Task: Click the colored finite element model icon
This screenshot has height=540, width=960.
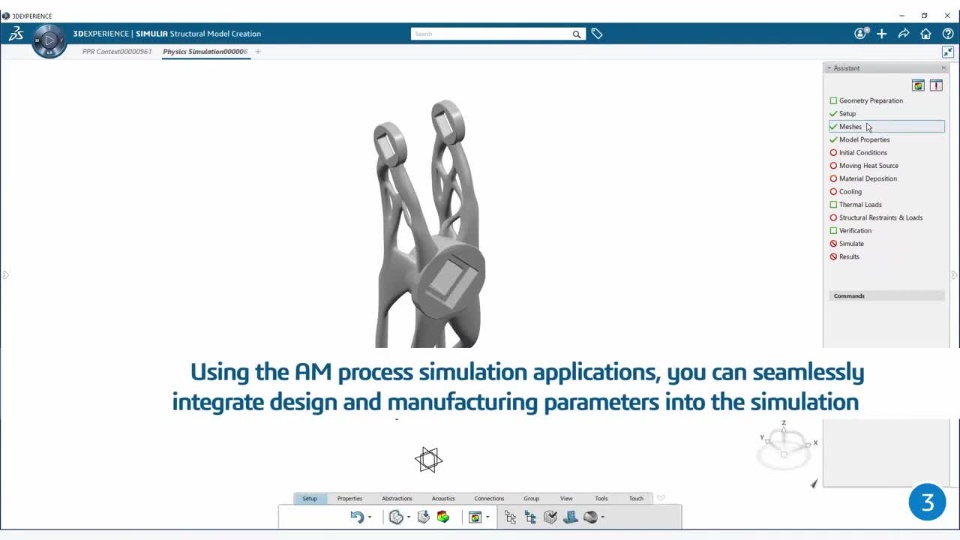Action: coord(443,517)
